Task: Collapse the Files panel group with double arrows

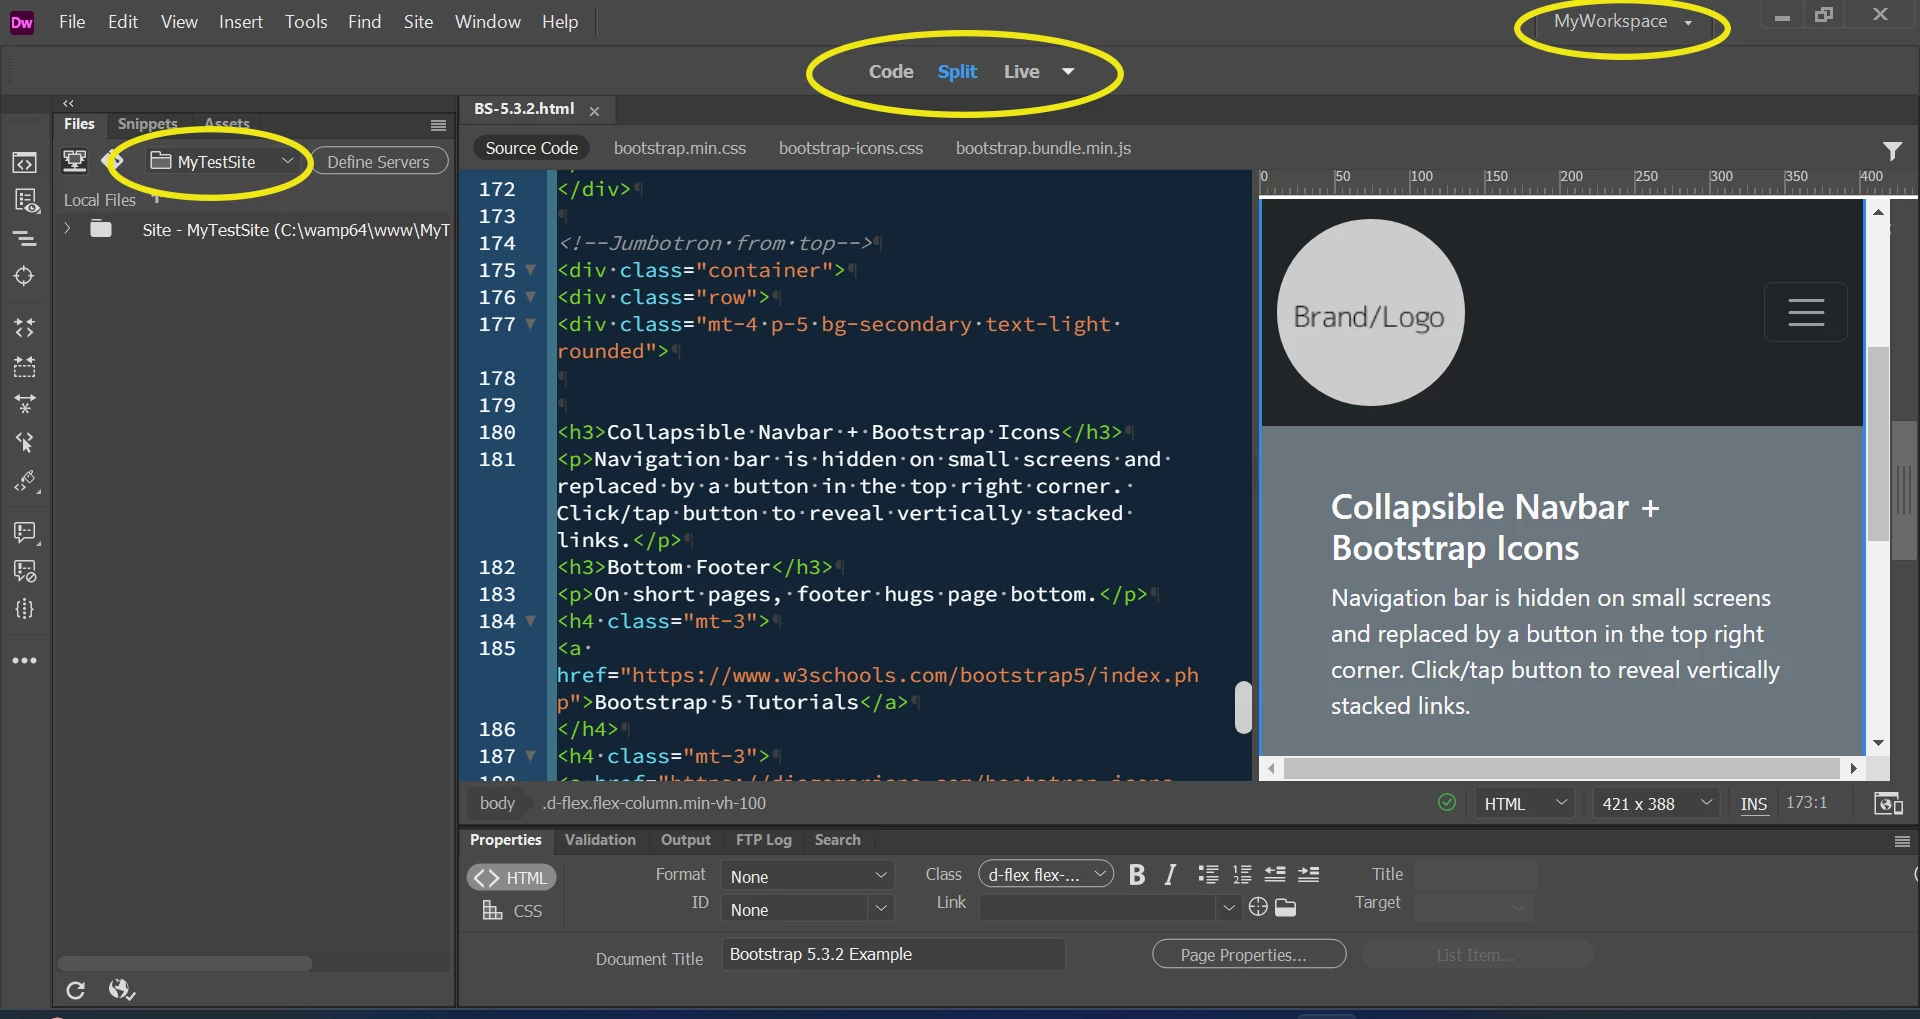Action: pos(68,103)
